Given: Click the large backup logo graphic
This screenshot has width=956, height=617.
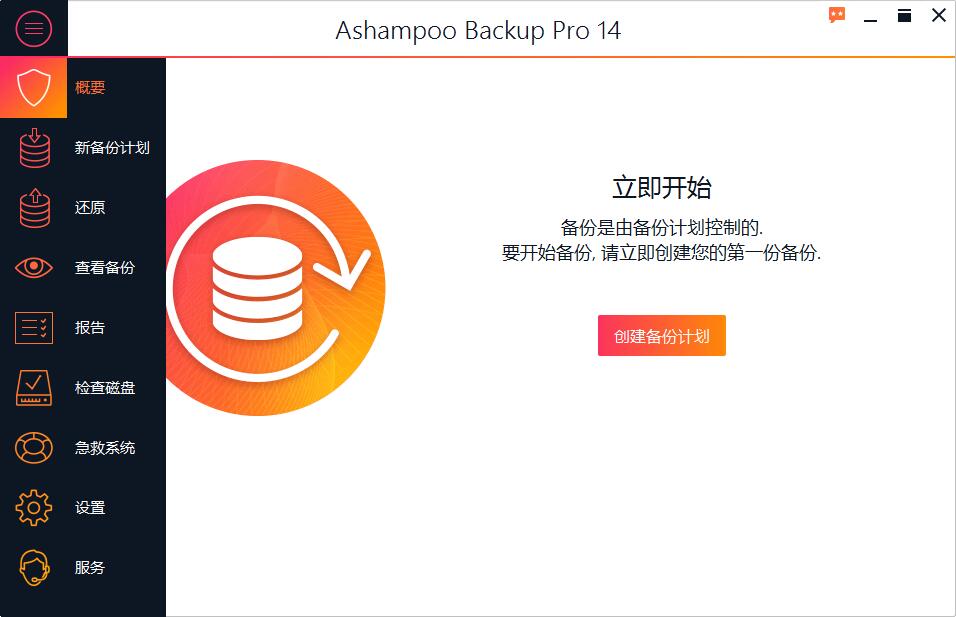Looking at the screenshot, I should coord(276,288).
